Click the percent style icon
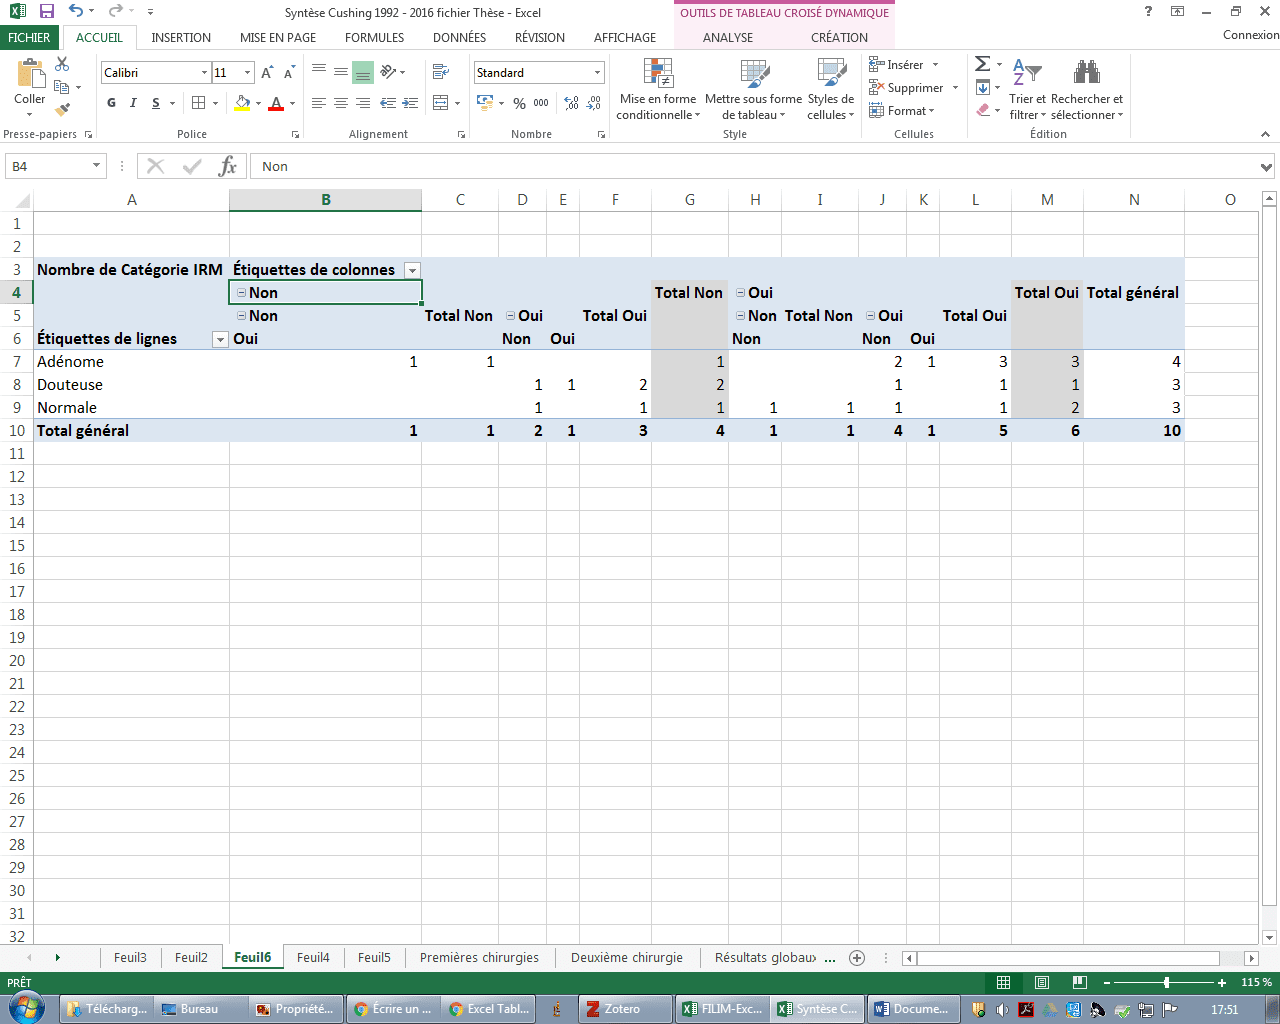1280x1024 pixels. coord(519,103)
